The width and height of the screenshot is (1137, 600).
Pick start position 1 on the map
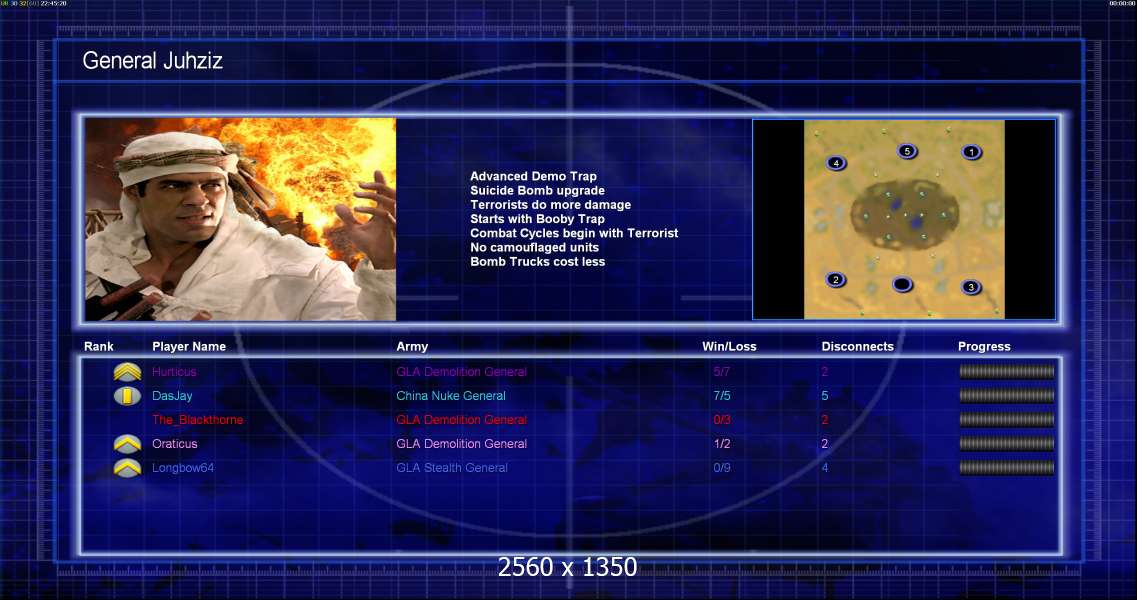point(971,152)
